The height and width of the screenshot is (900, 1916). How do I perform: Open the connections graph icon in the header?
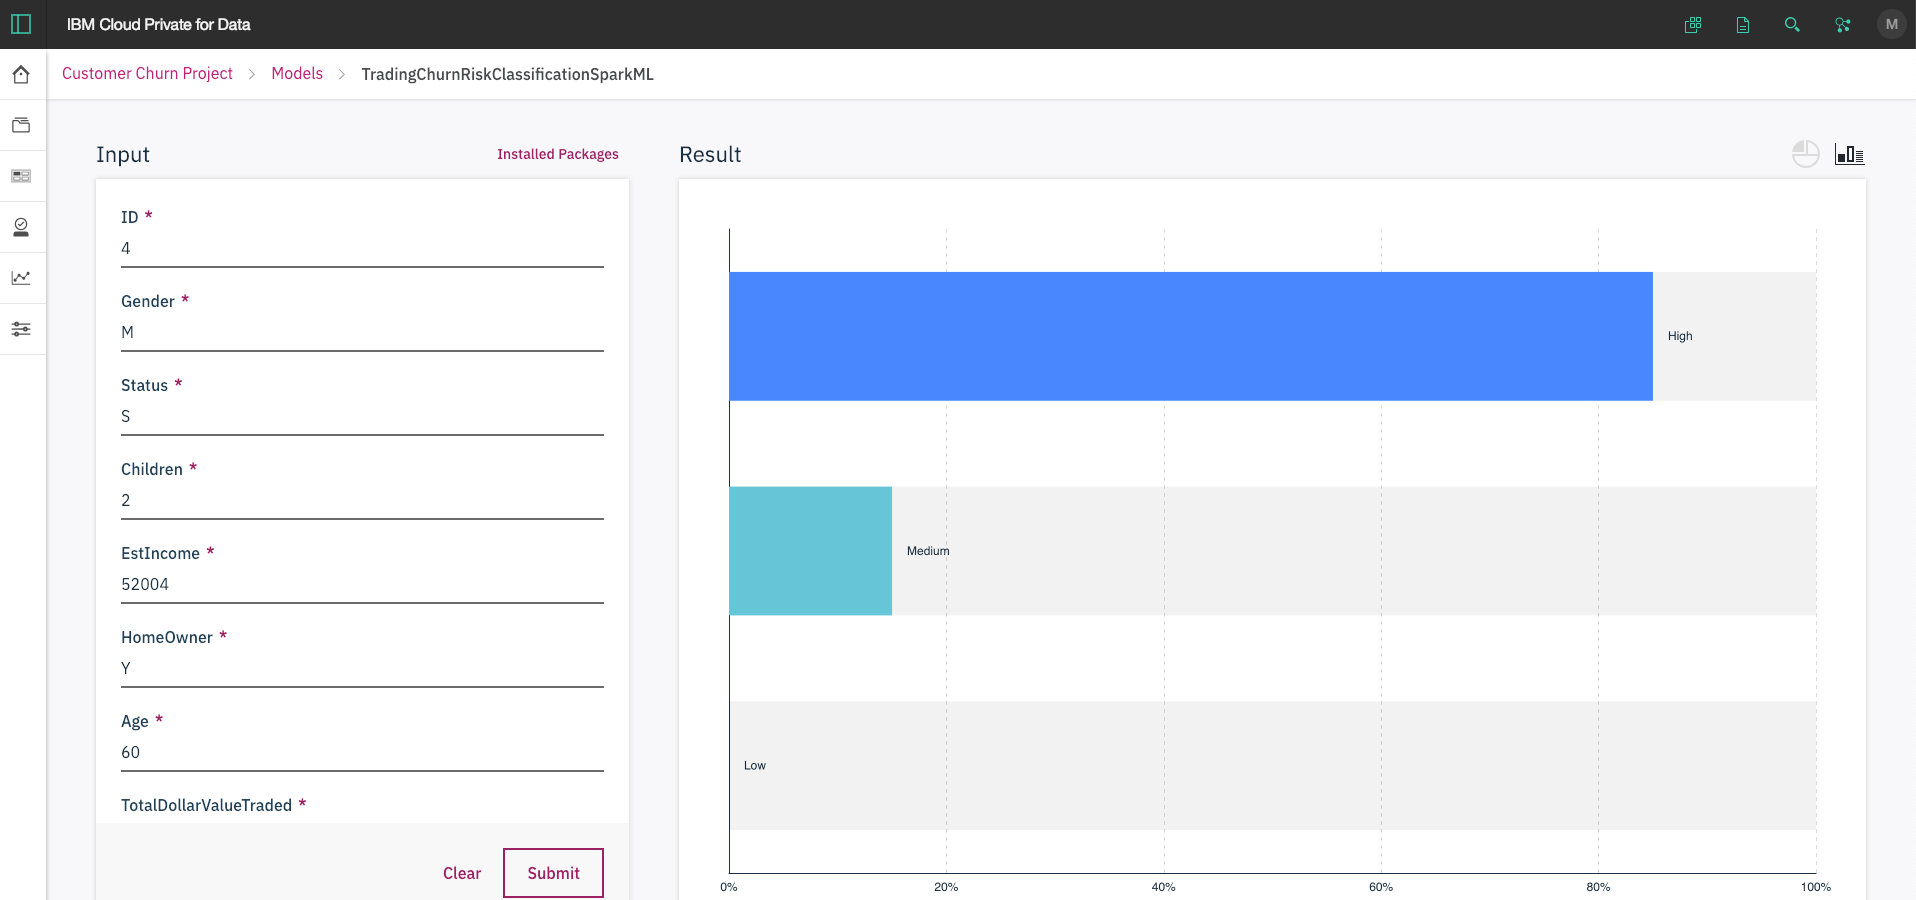pos(1842,25)
